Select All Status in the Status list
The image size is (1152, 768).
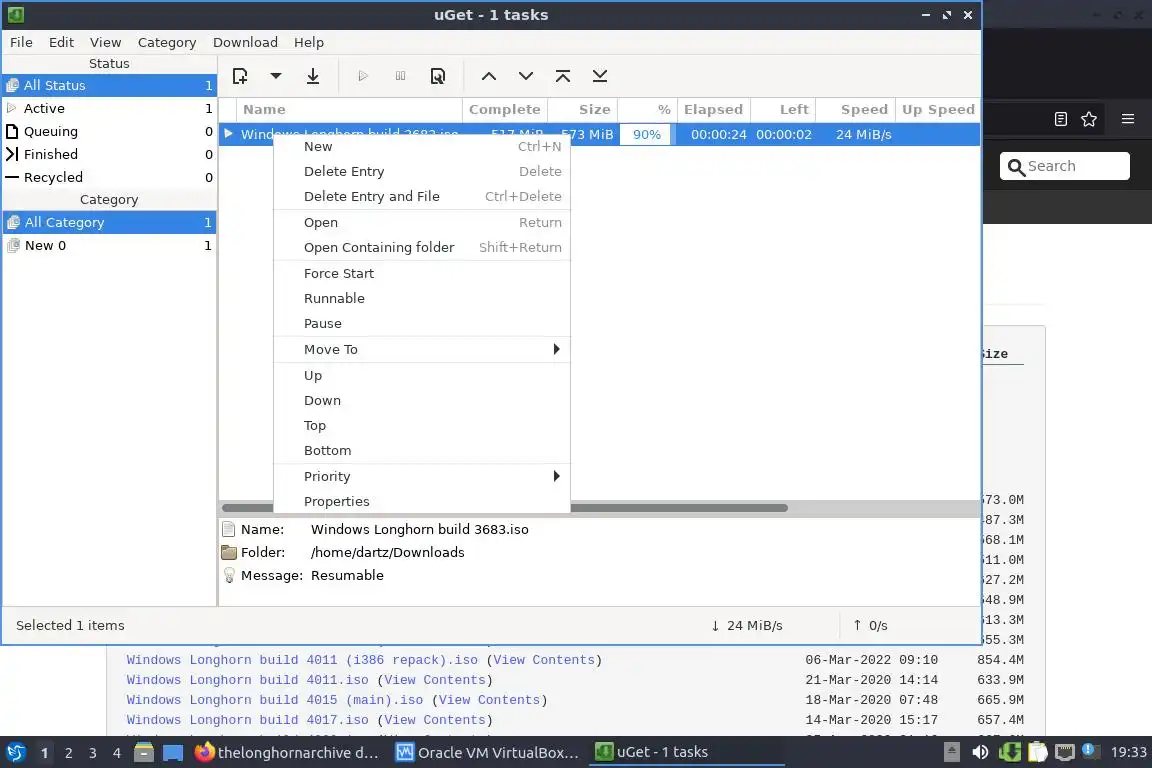click(109, 85)
